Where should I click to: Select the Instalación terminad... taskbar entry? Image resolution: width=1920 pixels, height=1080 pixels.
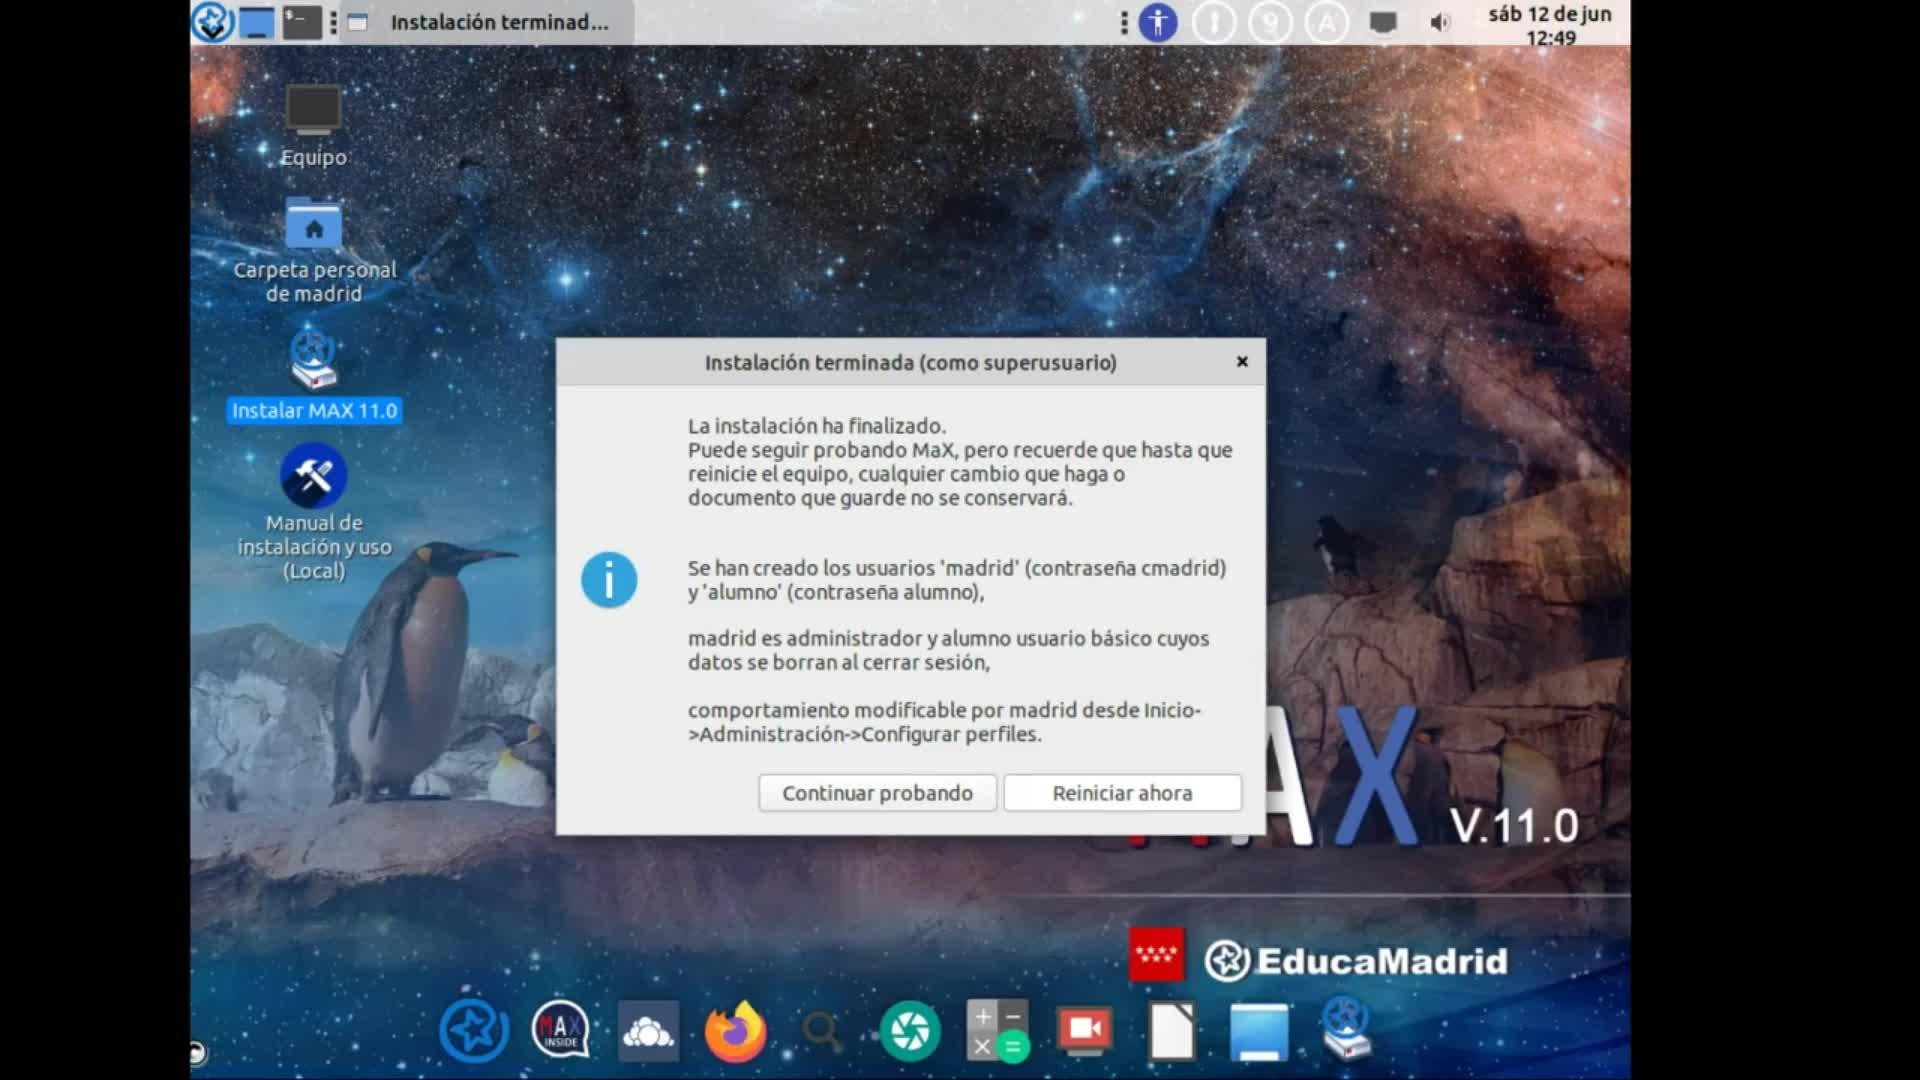point(488,22)
